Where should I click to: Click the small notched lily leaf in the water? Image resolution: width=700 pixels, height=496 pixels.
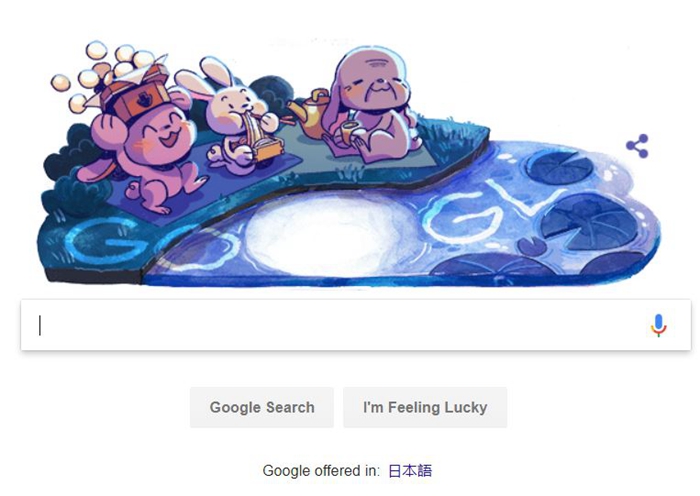(x=532, y=246)
